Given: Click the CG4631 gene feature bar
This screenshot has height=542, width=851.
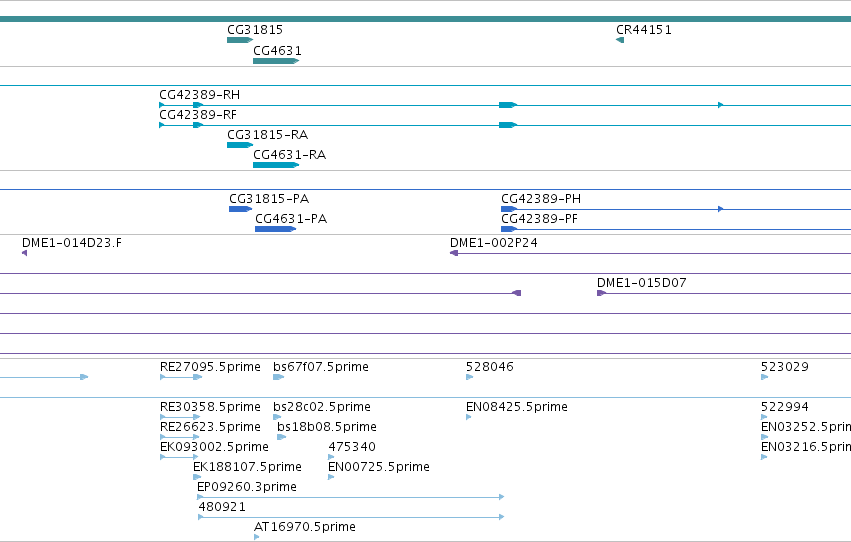Looking at the screenshot, I should 276,61.
